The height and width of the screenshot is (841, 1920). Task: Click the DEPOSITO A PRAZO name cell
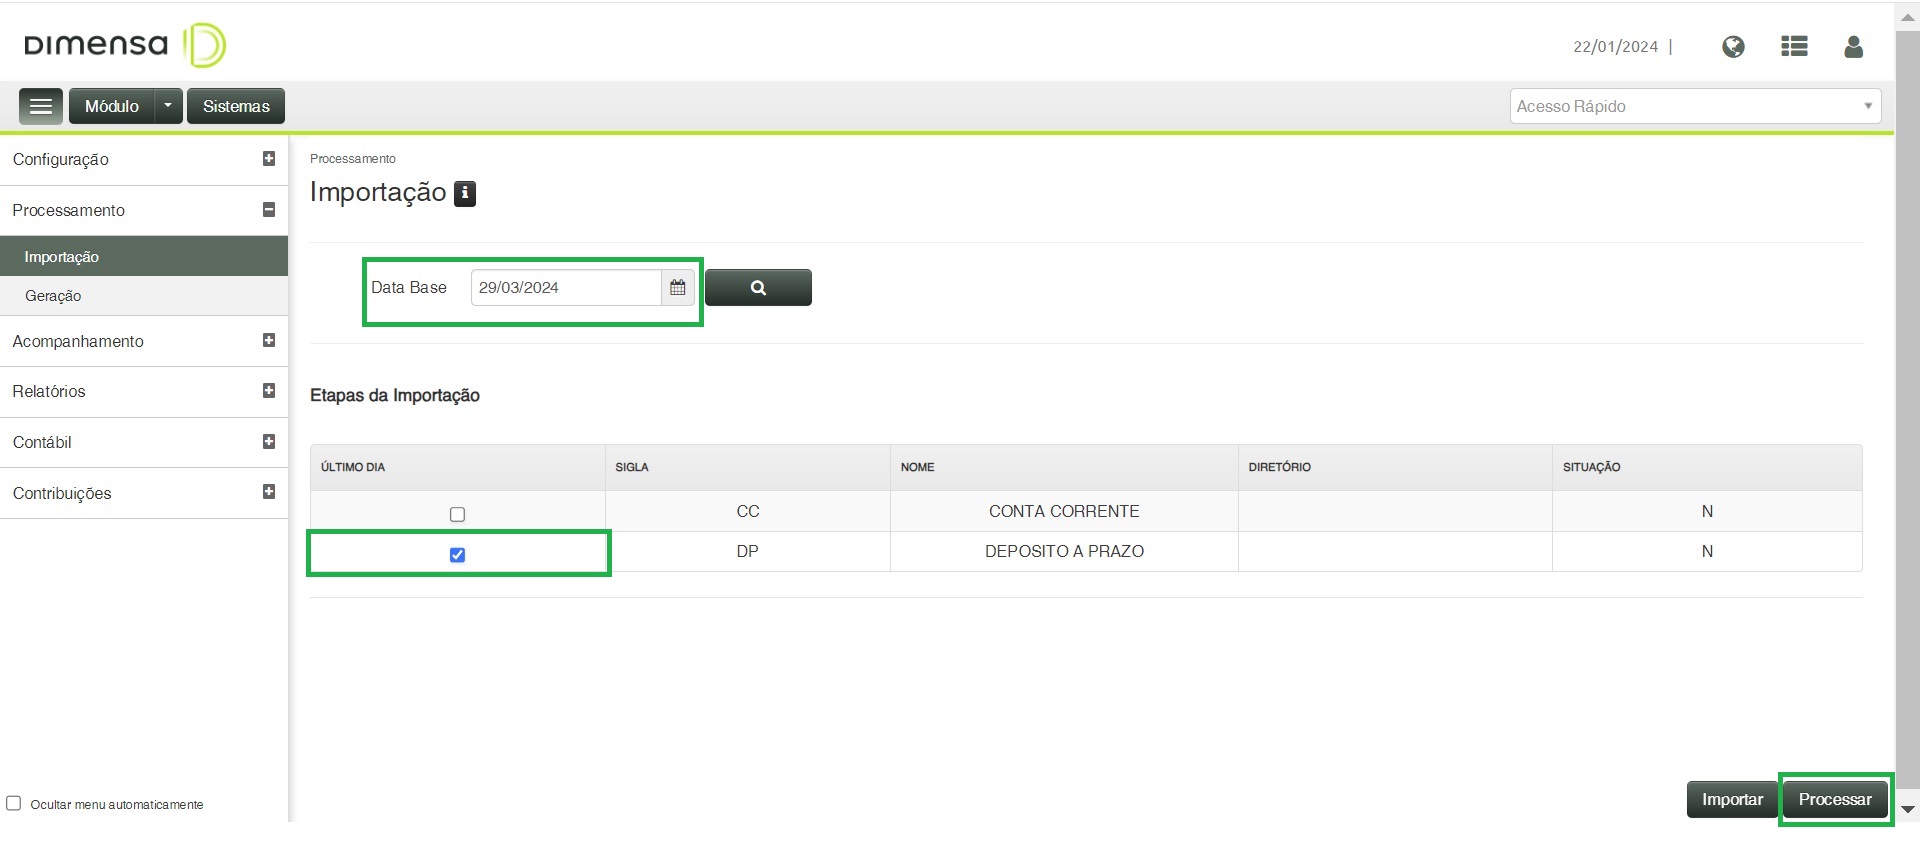[x=1064, y=551]
